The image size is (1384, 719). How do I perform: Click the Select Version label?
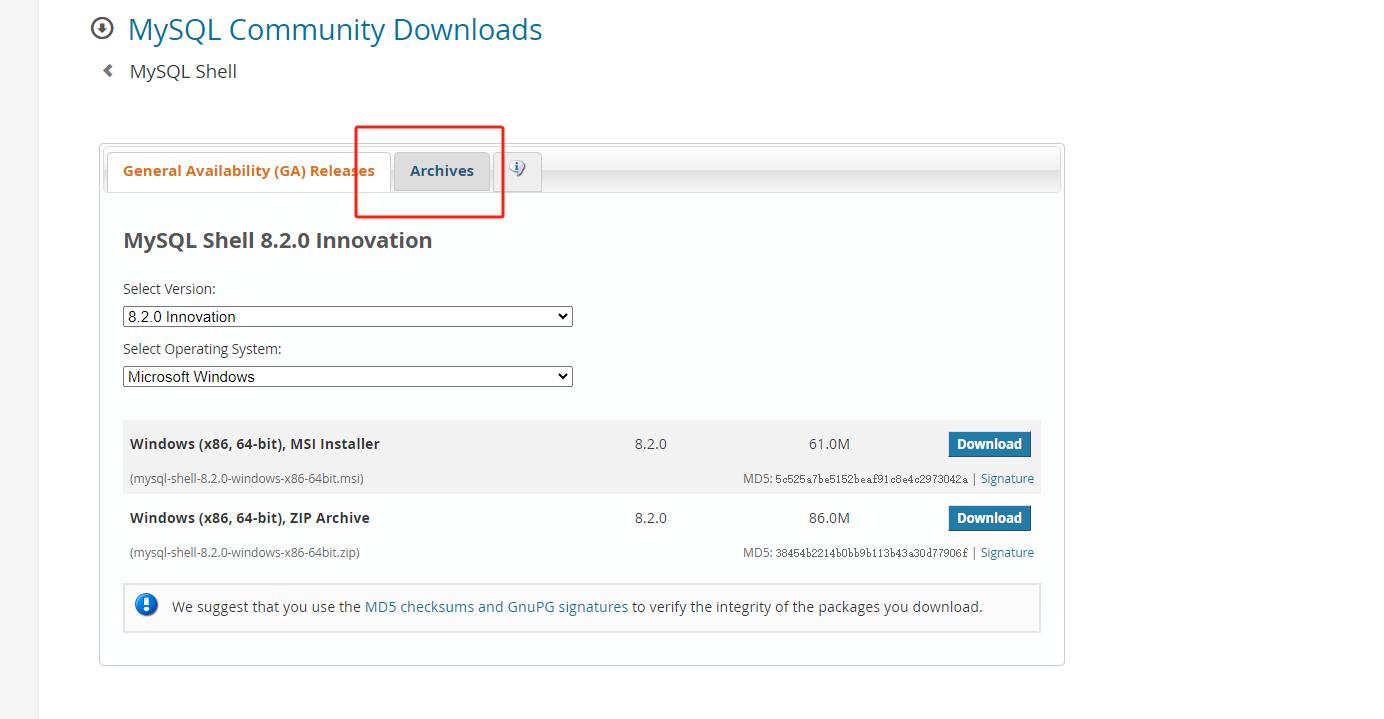click(169, 289)
